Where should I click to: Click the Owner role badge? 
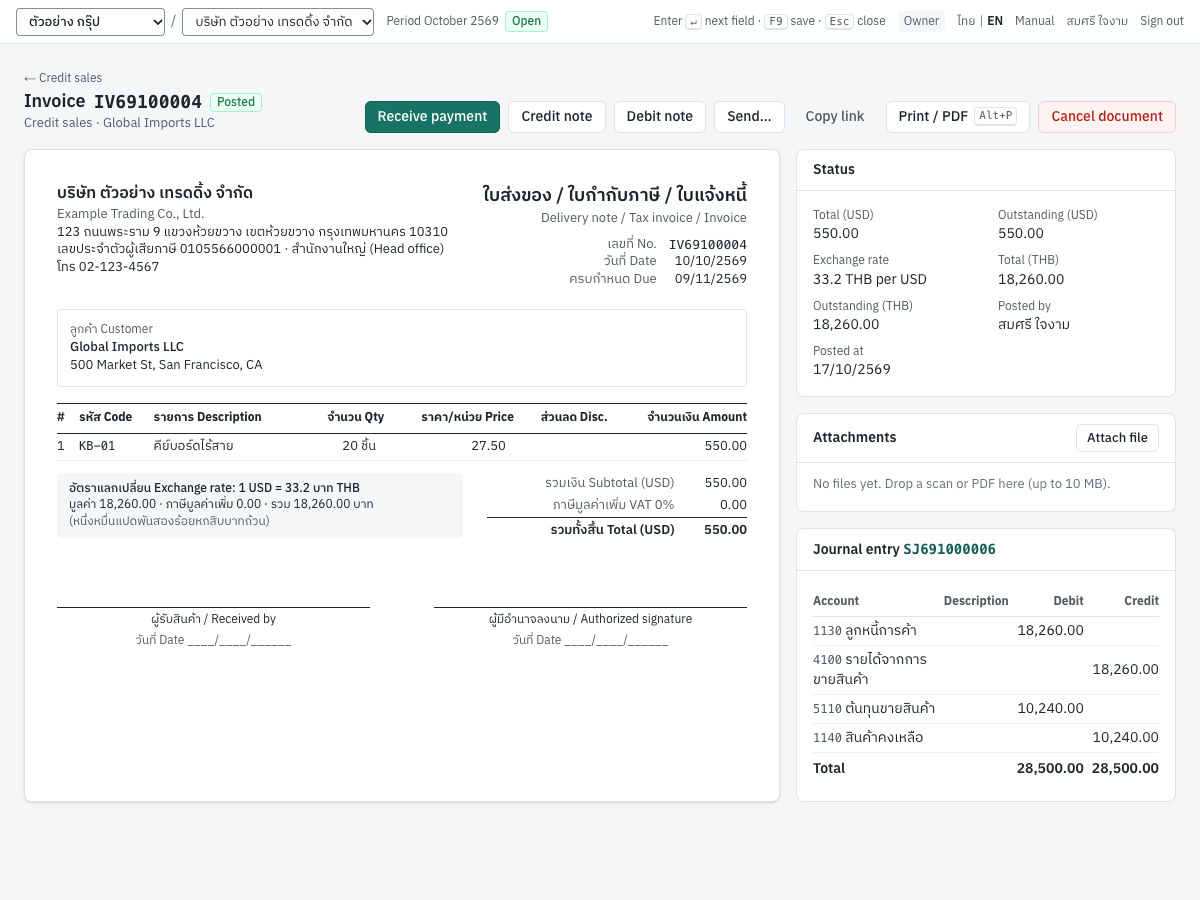tap(921, 21)
